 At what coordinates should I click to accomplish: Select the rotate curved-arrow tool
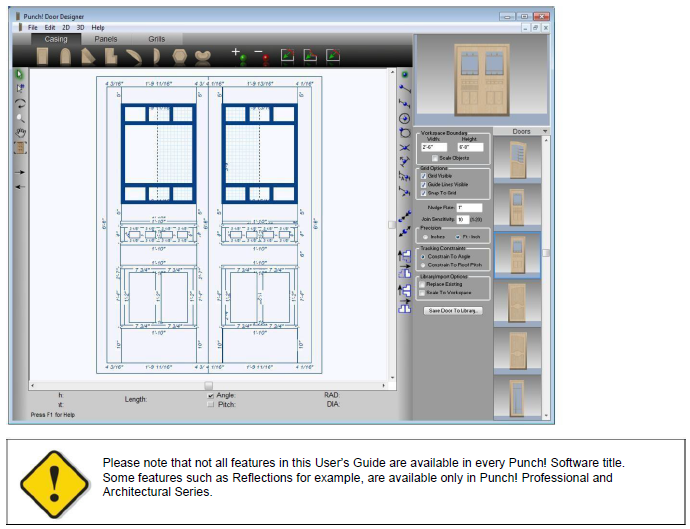[x=20, y=103]
